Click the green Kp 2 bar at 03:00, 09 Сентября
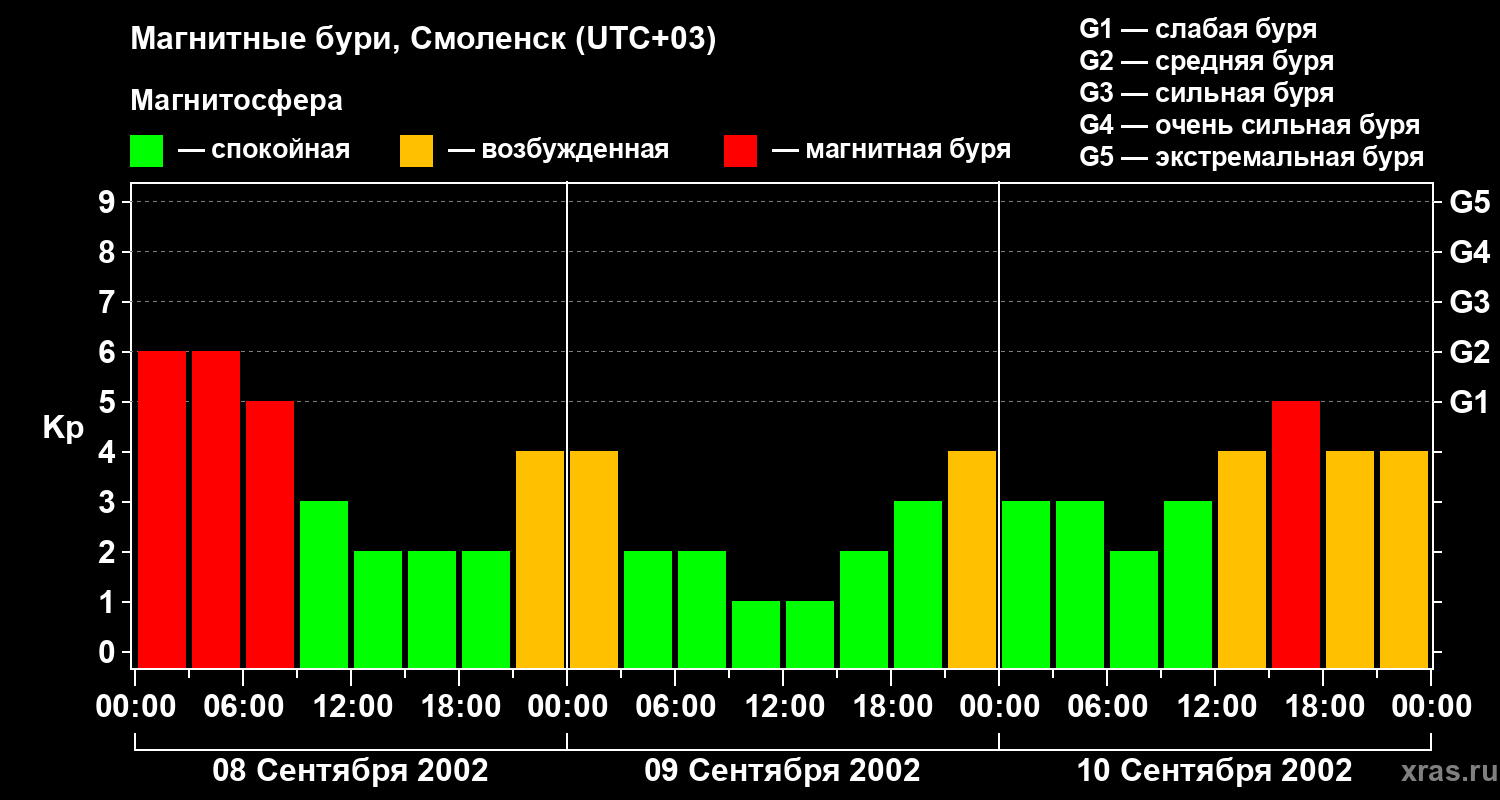Viewport: 1500px width, 800px height. click(x=648, y=609)
